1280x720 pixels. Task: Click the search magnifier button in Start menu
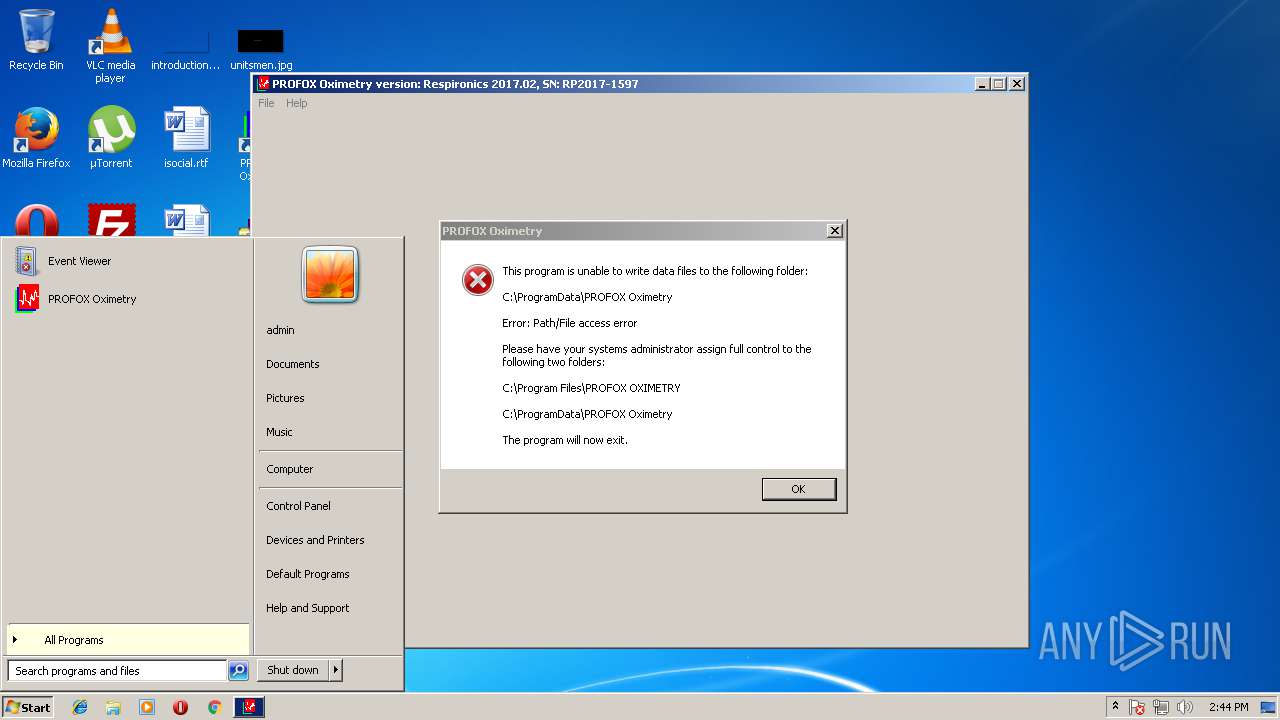click(x=238, y=671)
